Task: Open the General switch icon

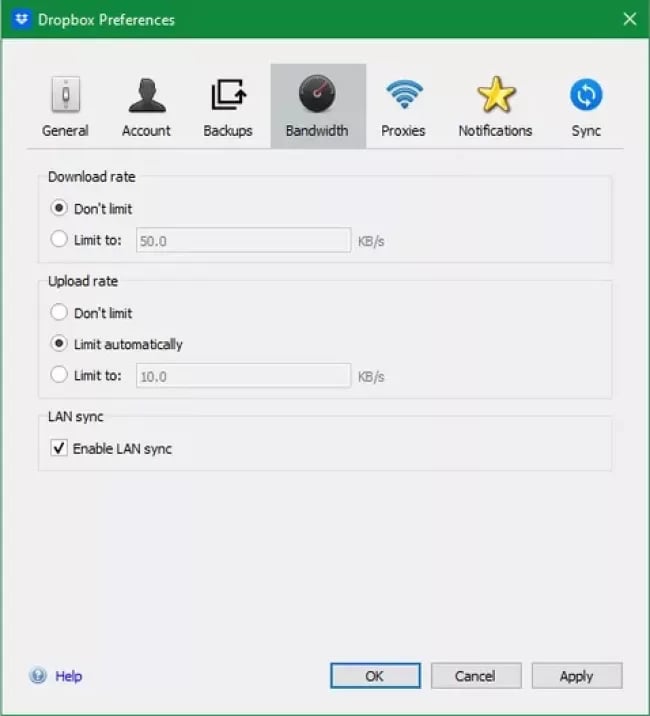Action: click(66, 95)
